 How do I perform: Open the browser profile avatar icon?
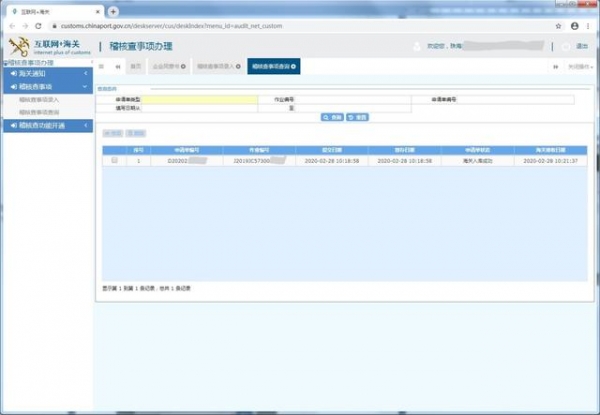[574, 25]
